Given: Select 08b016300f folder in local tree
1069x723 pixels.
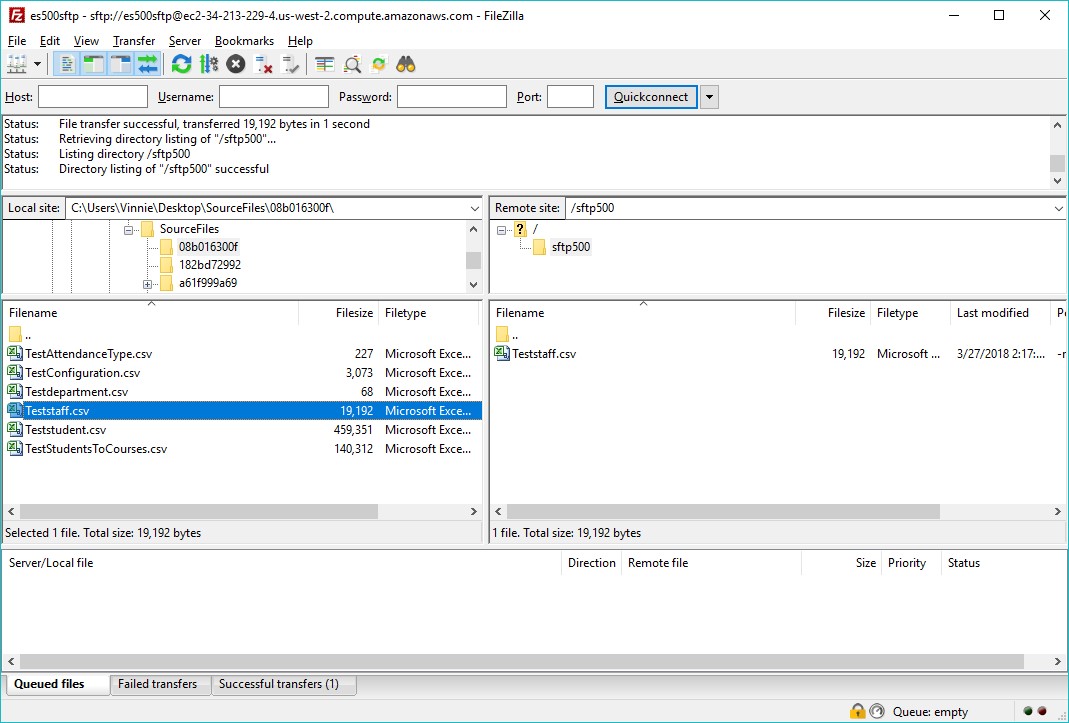Looking at the screenshot, I should click(208, 247).
